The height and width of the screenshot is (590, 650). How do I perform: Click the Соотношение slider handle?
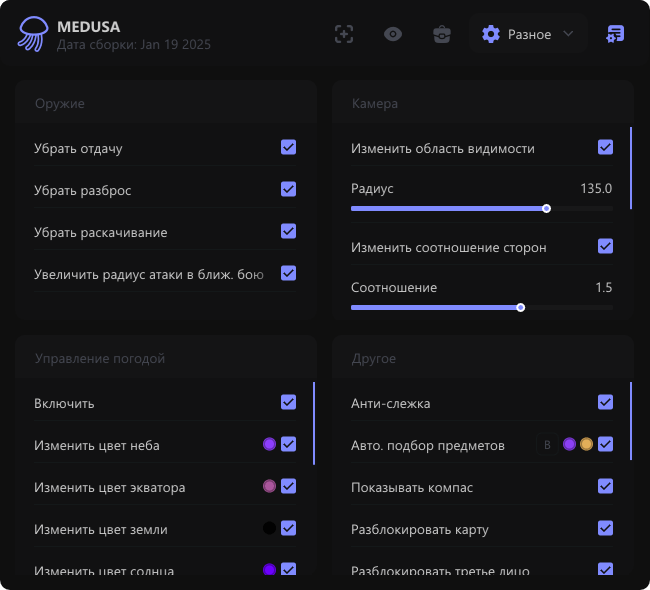(520, 308)
